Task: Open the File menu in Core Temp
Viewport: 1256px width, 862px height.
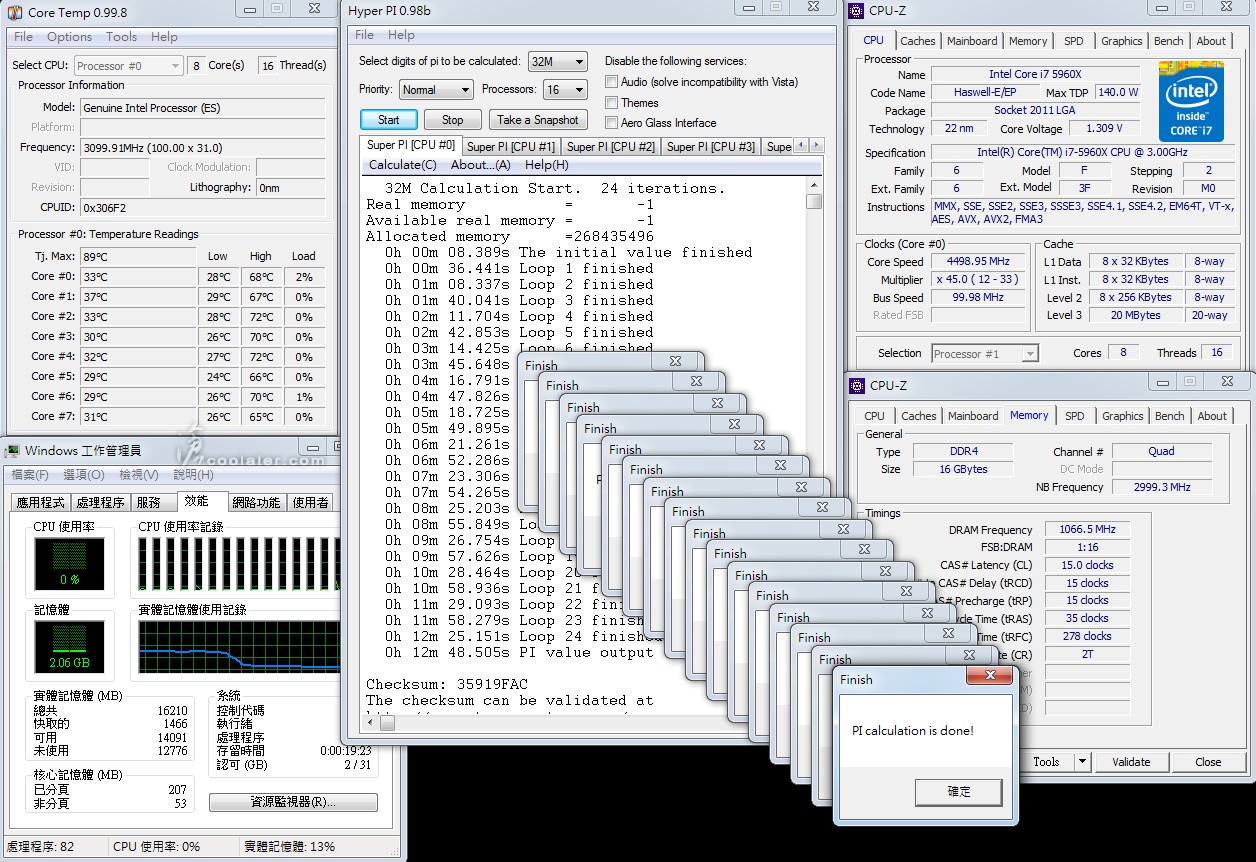Action: (23, 37)
